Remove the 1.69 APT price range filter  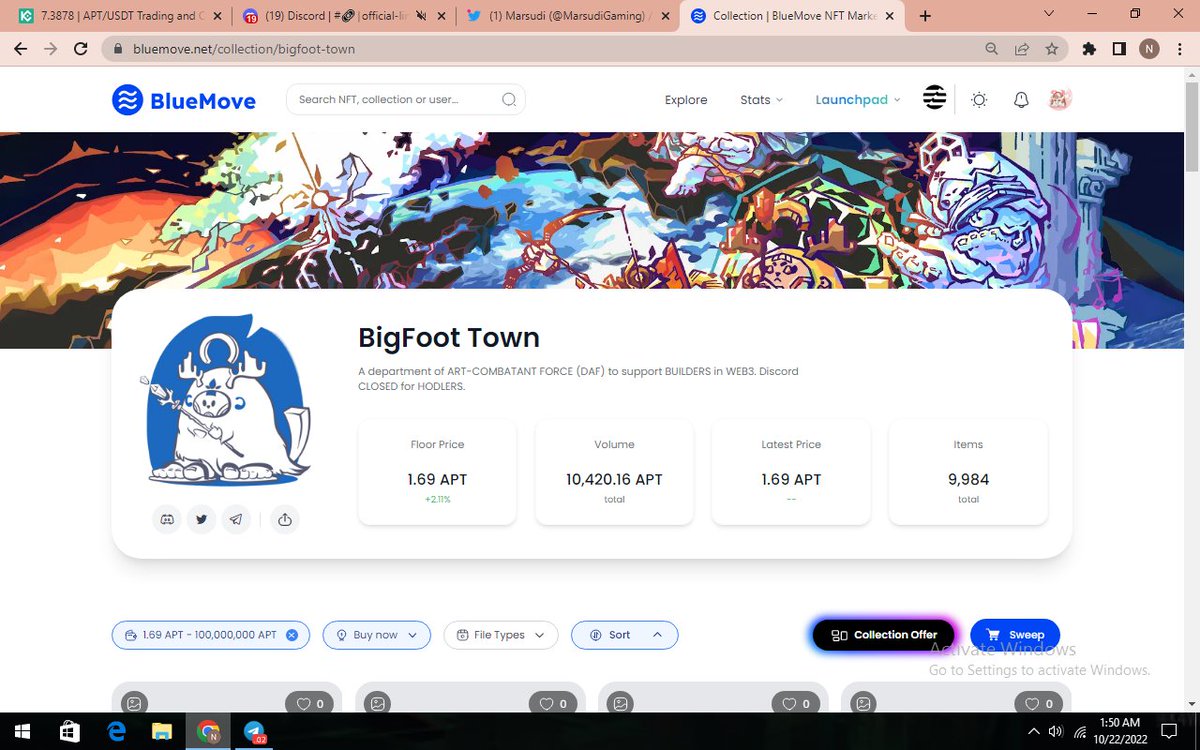point(292,635)
